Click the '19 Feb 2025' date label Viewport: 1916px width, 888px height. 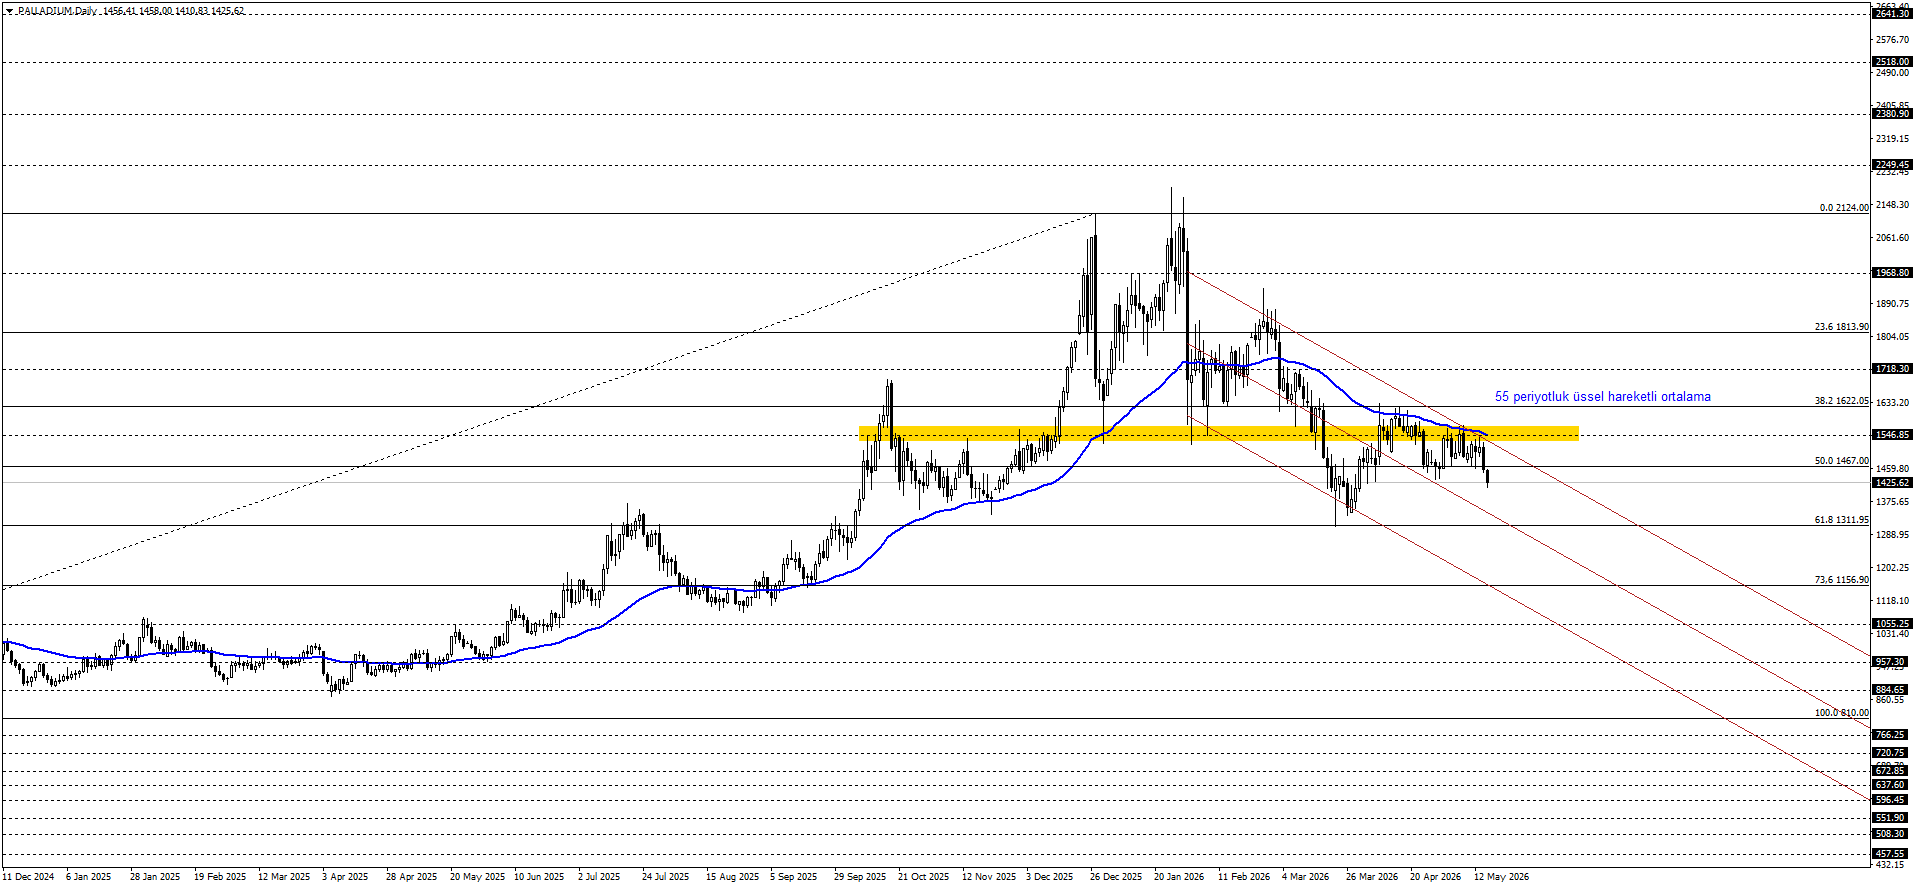click(x=220, y=877)
